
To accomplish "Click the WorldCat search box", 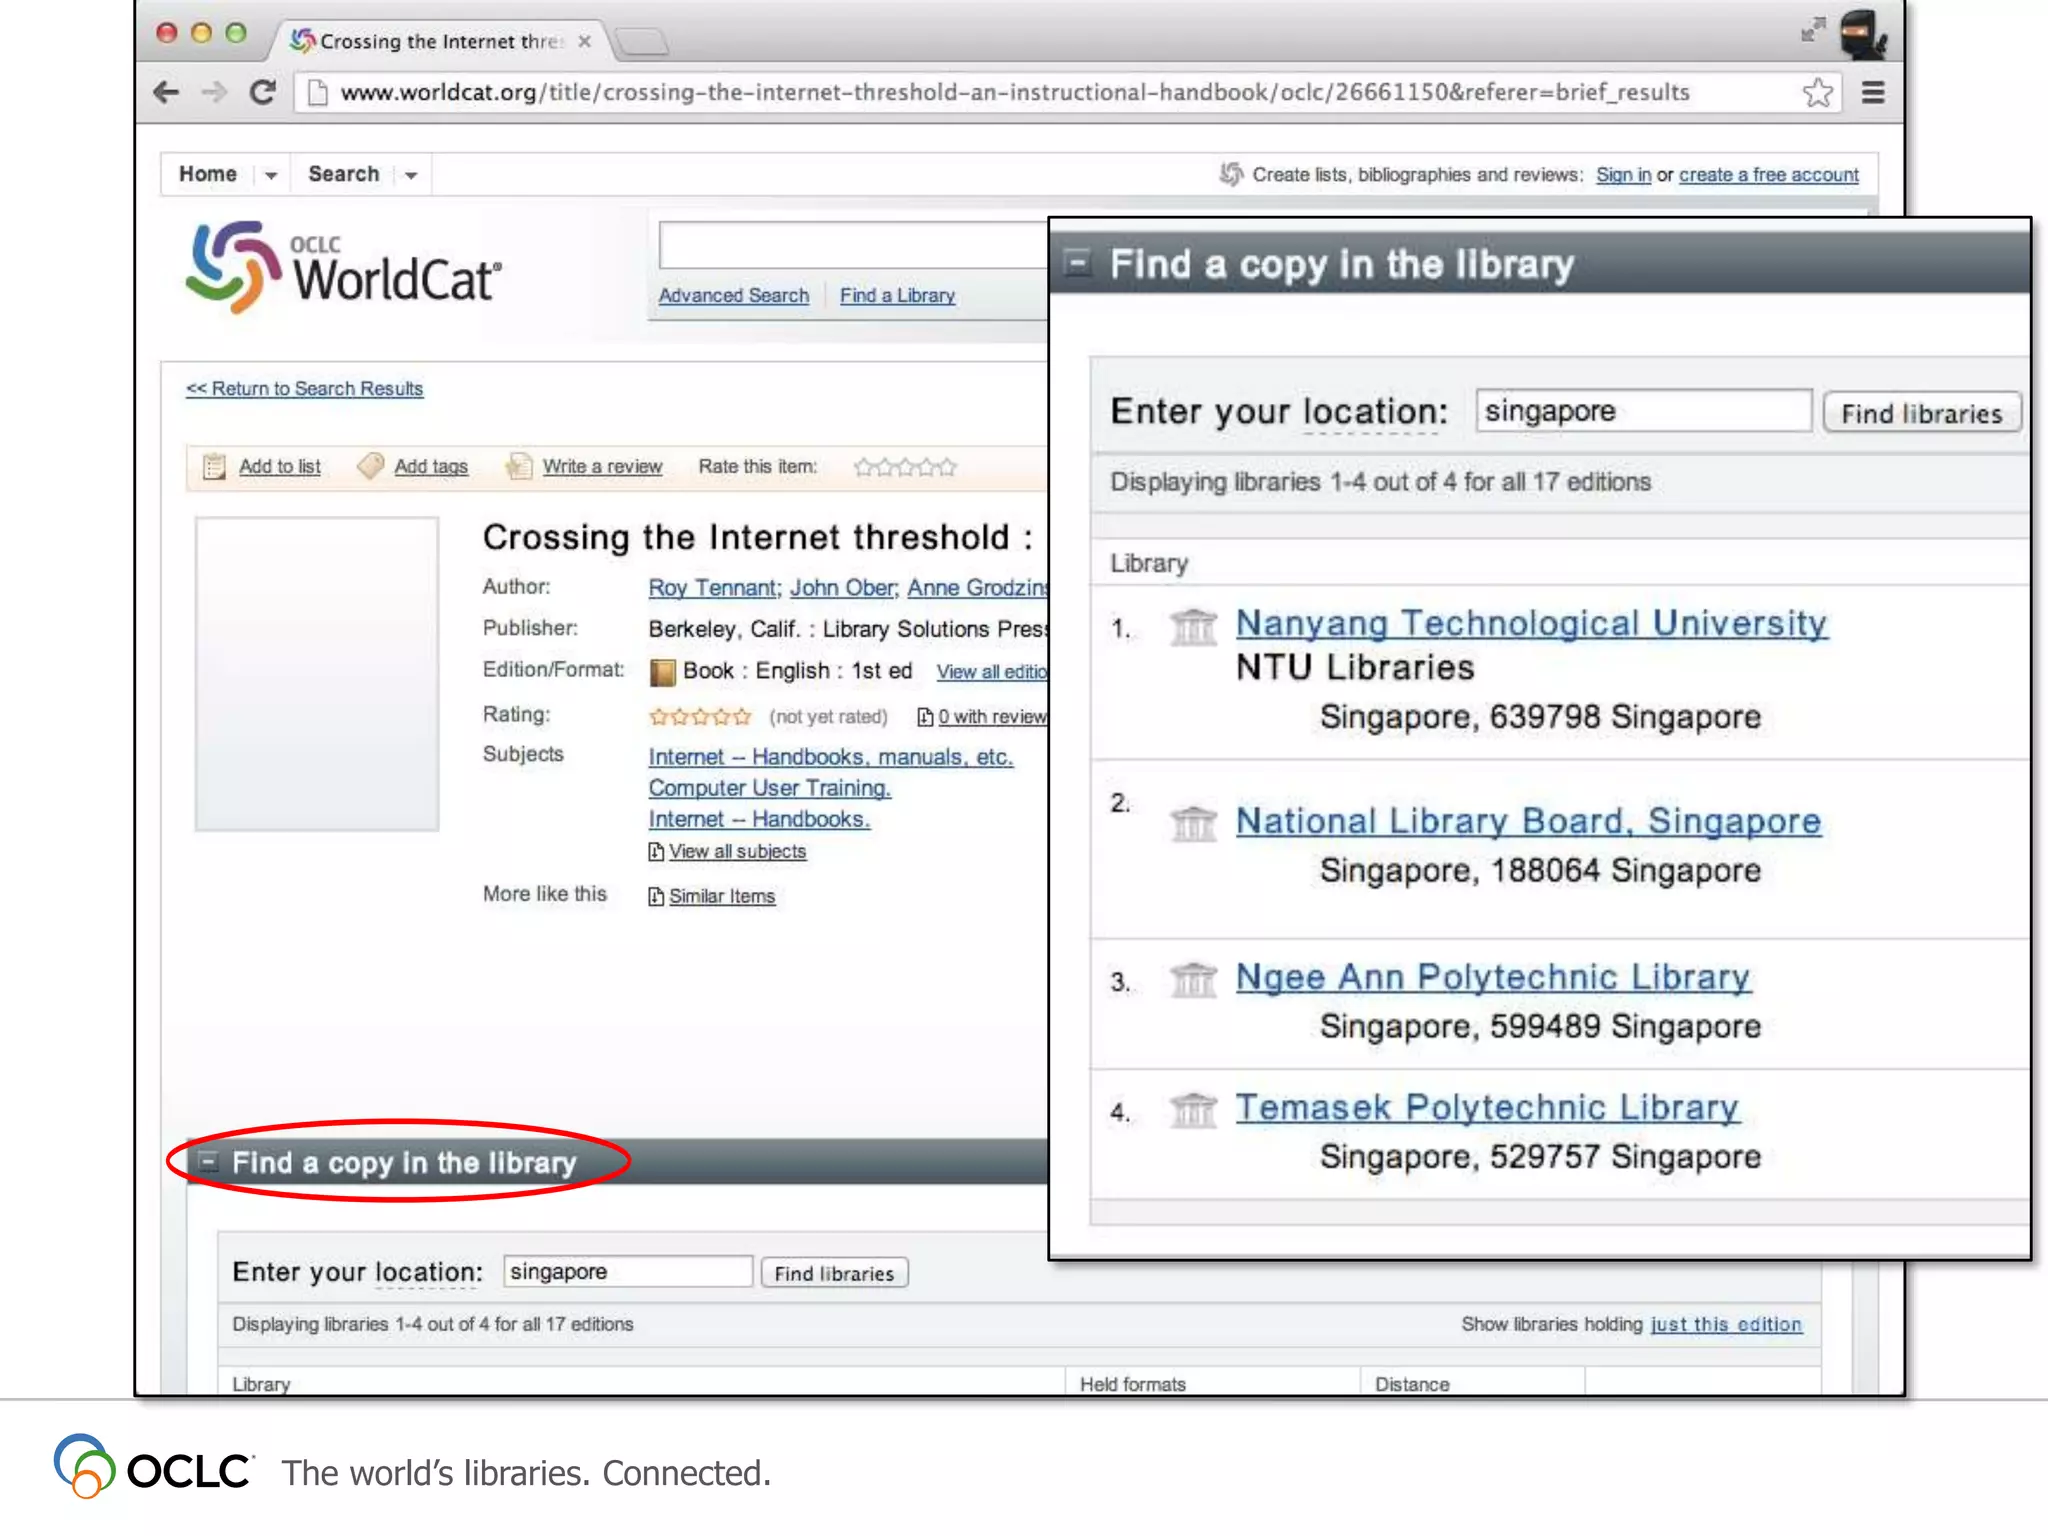I will [x=853, y=245].
